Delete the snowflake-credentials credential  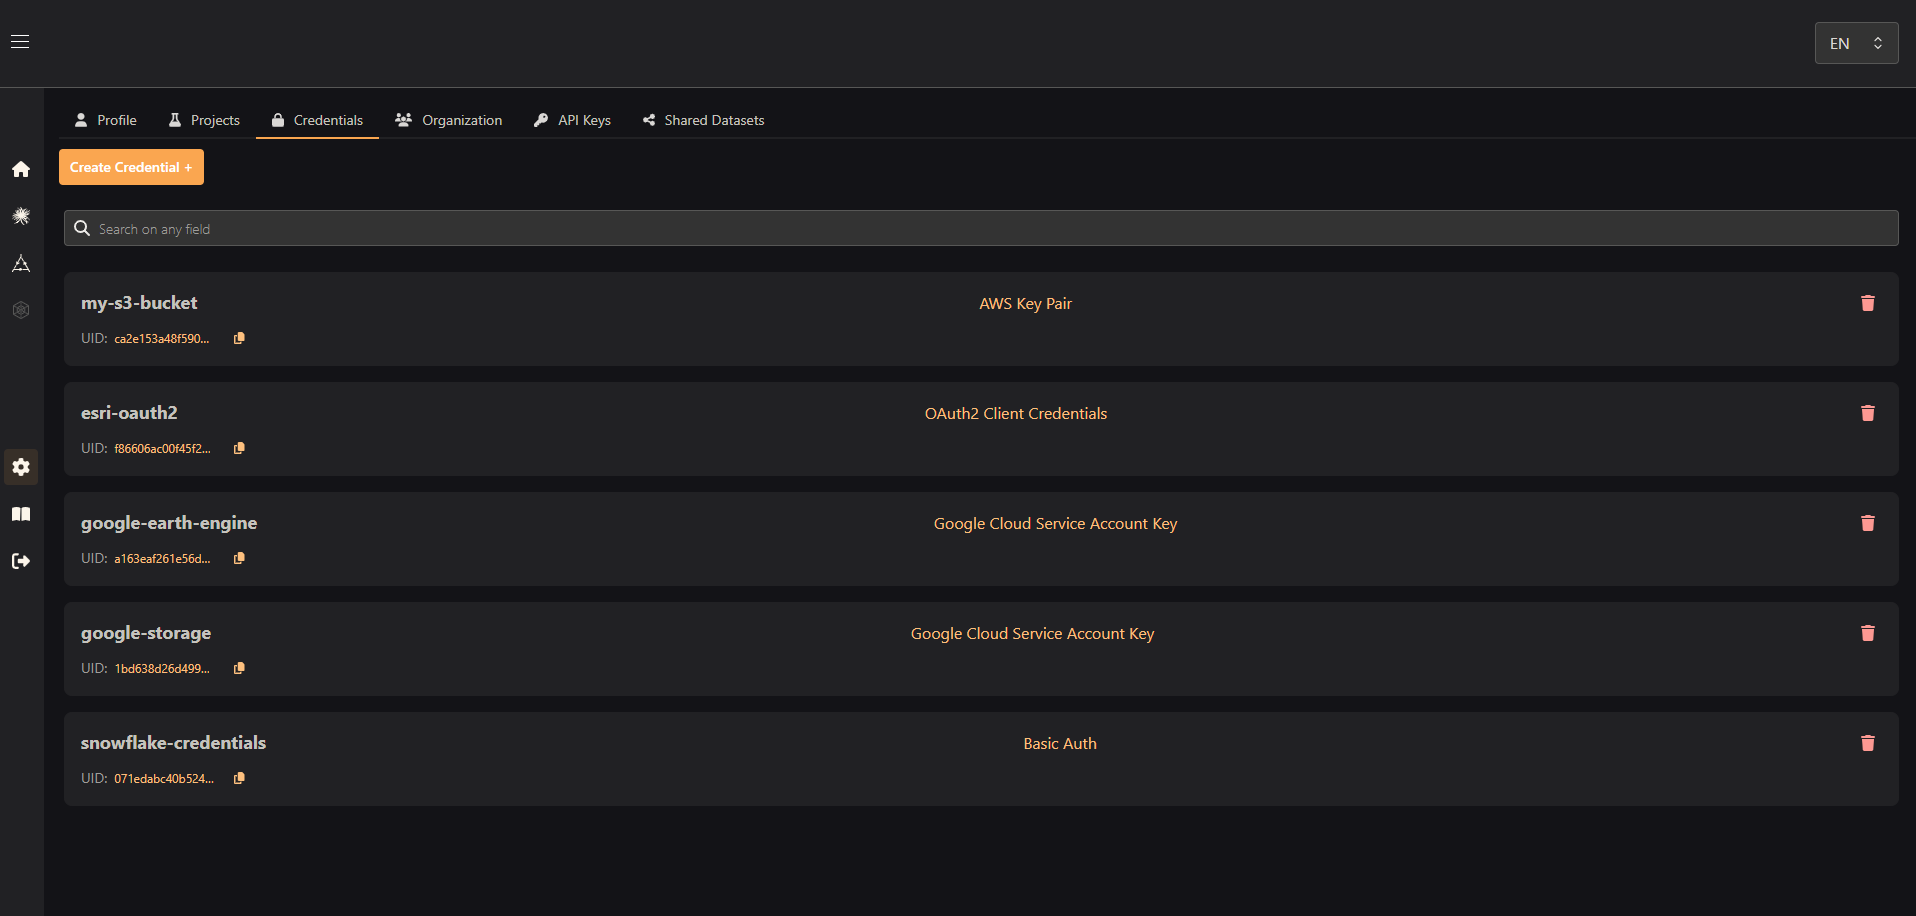tap(1867, 743)
